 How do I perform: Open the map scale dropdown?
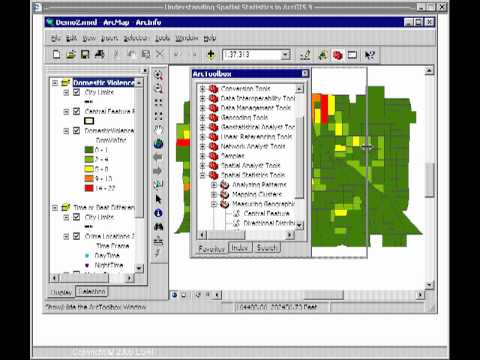(285, 55)
